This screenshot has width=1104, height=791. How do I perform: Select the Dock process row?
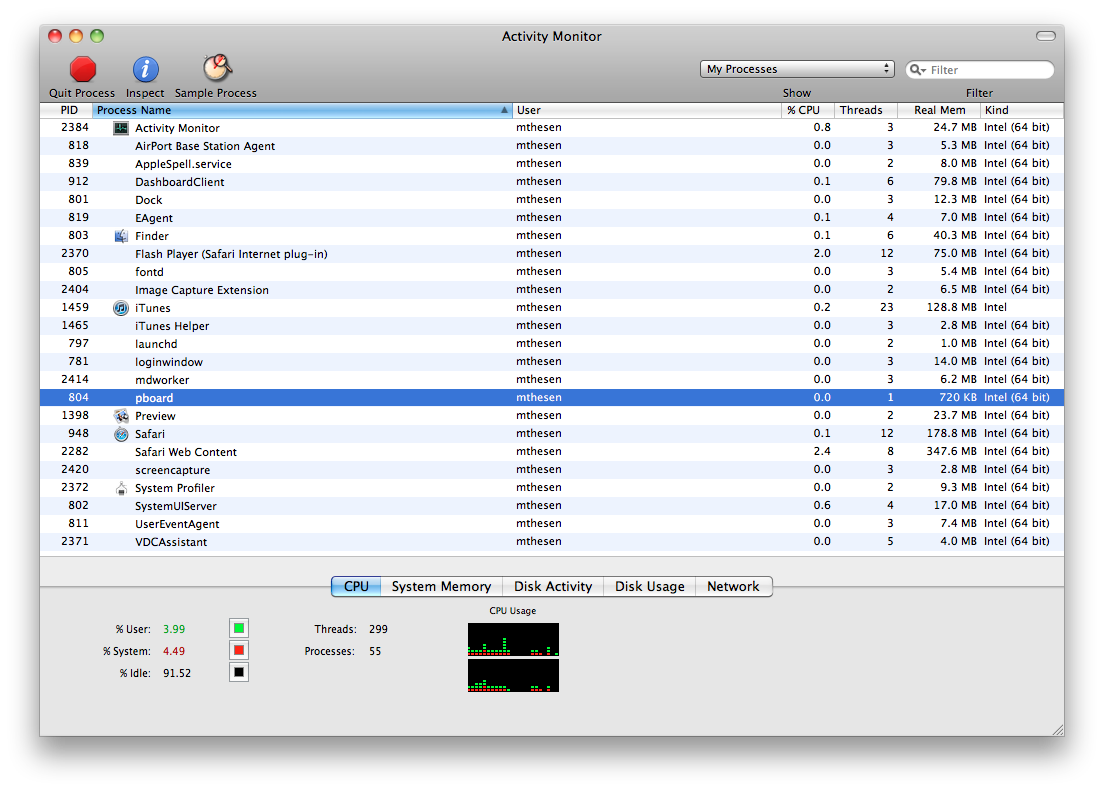552,199
